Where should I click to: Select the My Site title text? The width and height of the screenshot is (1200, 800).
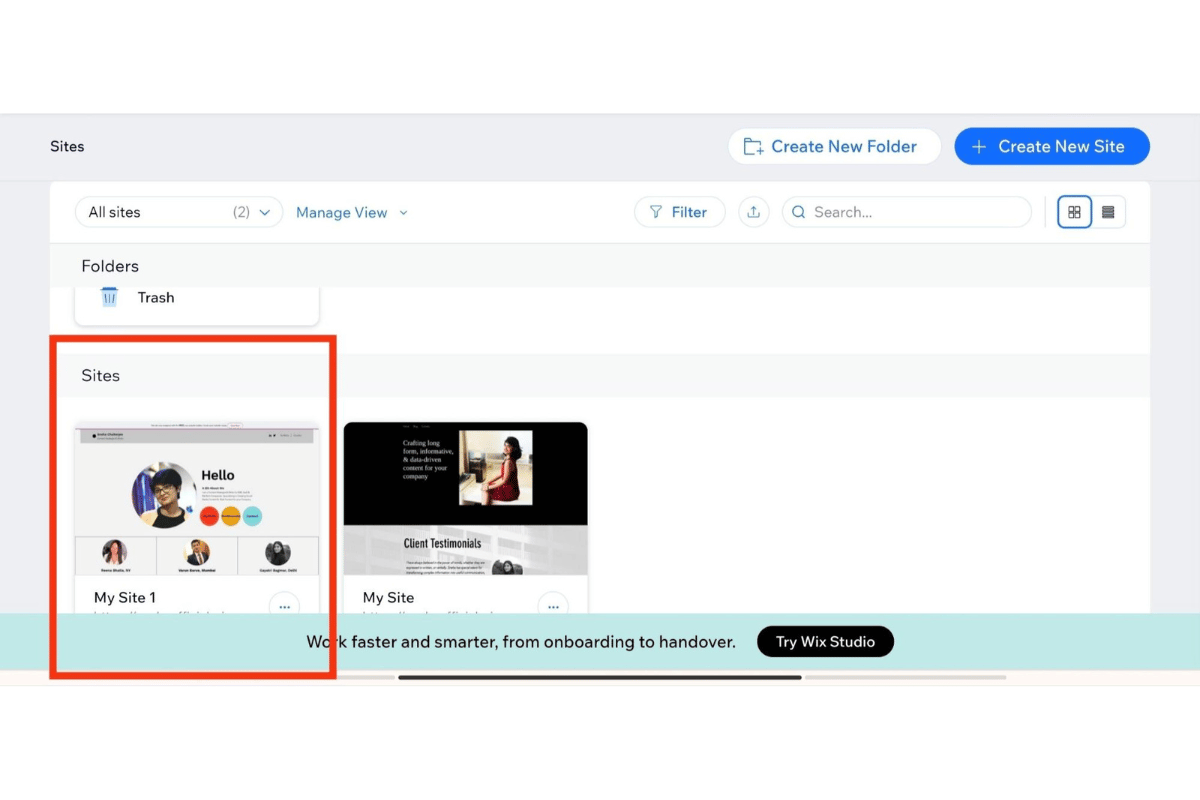388,597
